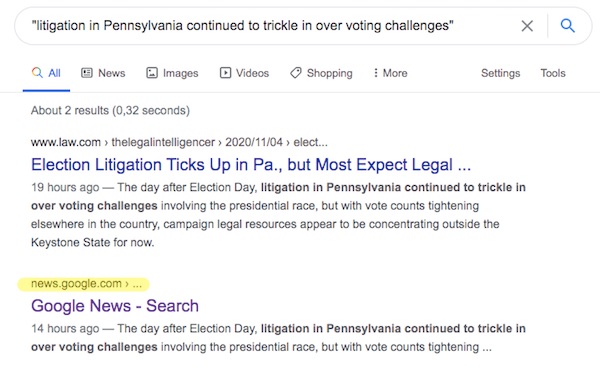600x371 pixels.
Task: Click the All tab magnifier icon
Action: [37, 73]
